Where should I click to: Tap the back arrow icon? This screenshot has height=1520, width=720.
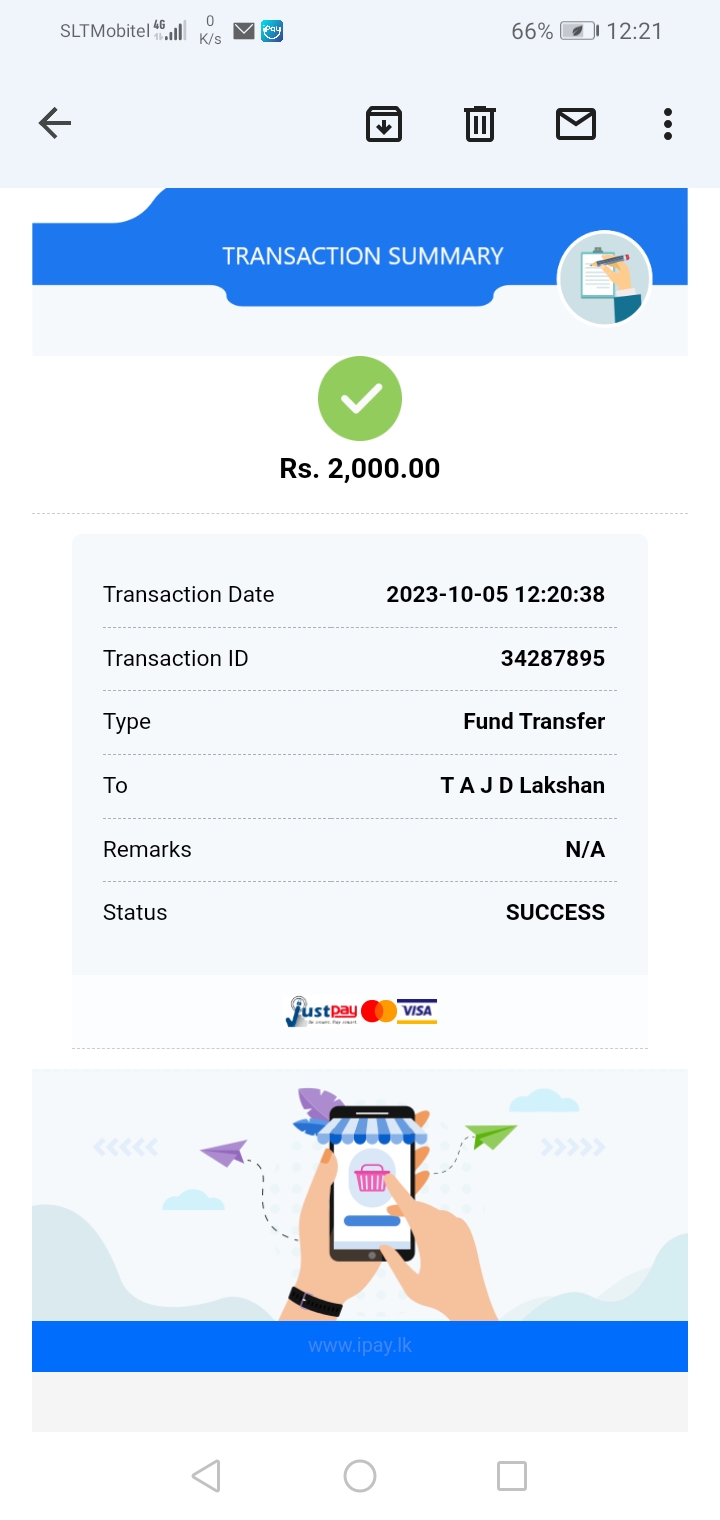coord(55,124)
